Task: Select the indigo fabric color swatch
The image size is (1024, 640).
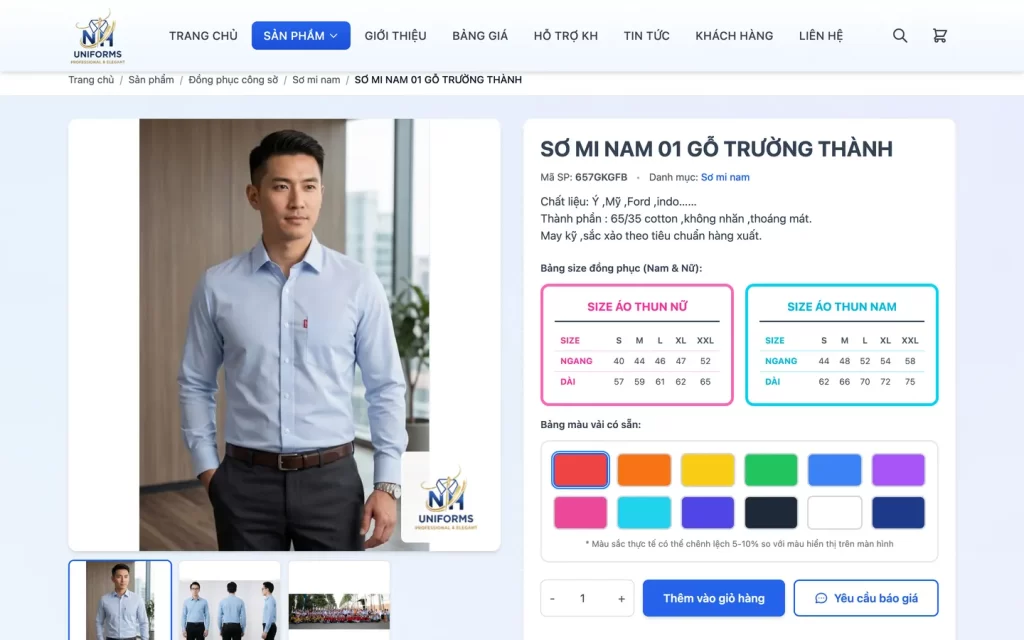Action: (708, 512)
